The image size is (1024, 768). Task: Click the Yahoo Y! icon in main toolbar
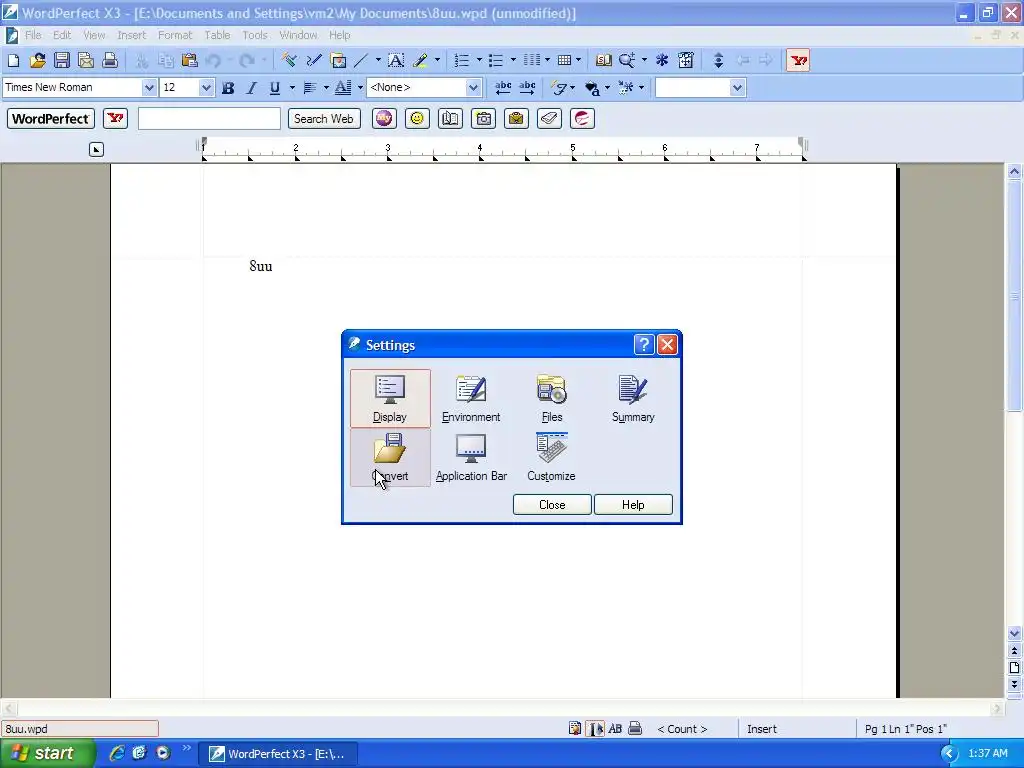797,61
